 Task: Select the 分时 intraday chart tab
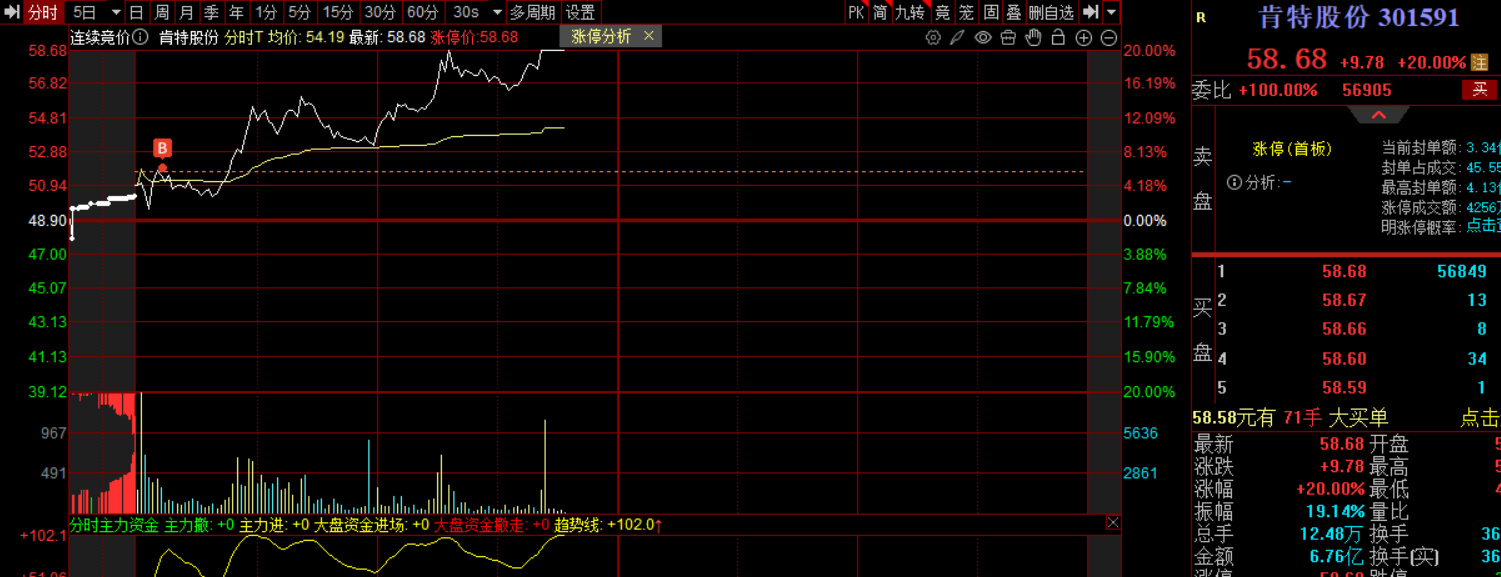pyautogui.click(x=43, y=13)
